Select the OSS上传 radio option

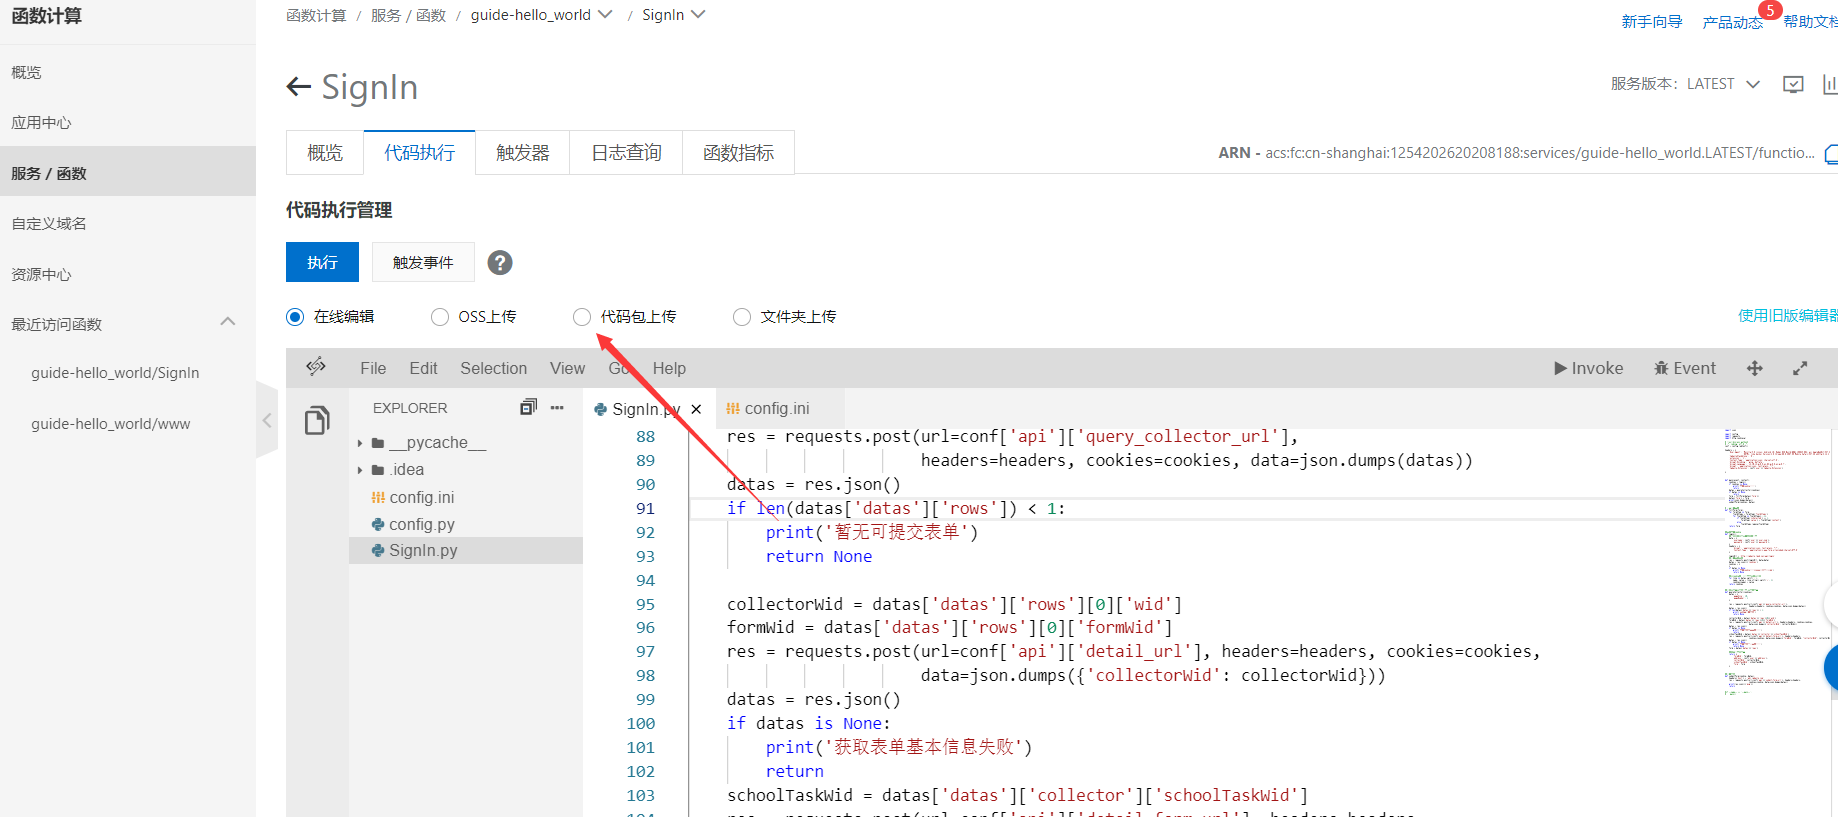tap(440, 317)
